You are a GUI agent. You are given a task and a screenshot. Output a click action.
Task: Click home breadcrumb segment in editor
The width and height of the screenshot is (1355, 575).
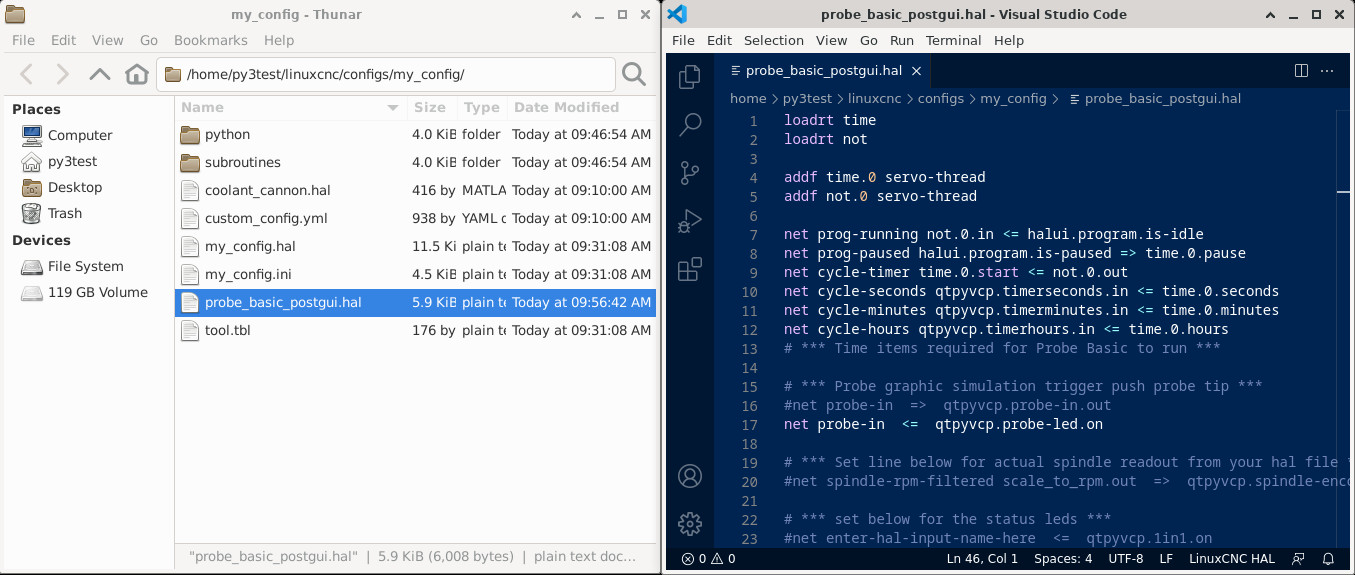[748, 99]
